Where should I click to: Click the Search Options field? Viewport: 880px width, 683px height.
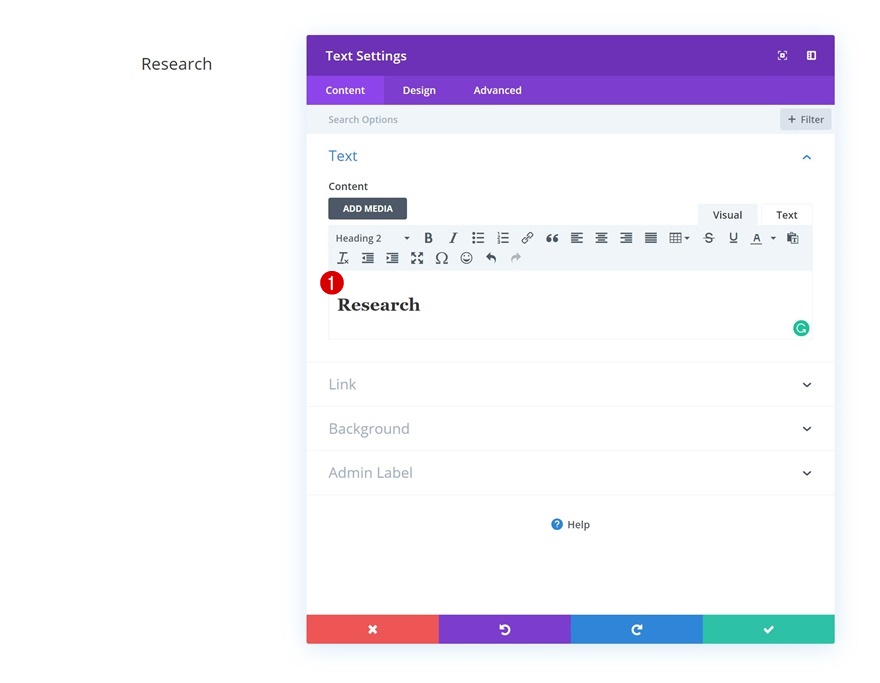tap(543, 120)
